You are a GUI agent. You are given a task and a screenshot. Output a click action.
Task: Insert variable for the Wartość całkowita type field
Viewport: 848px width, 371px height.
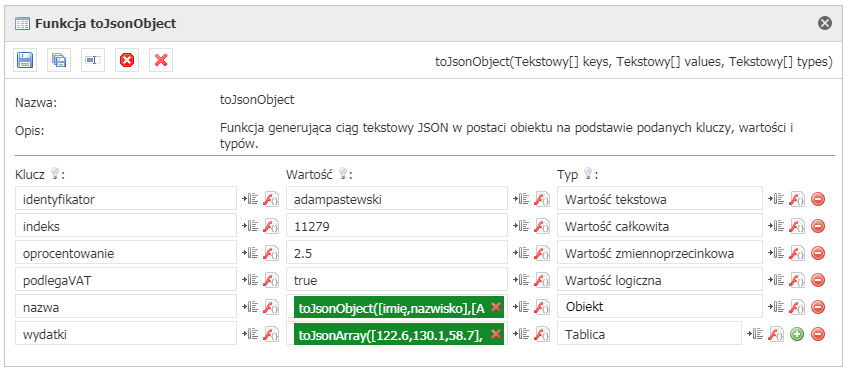[x=776, y=227]
